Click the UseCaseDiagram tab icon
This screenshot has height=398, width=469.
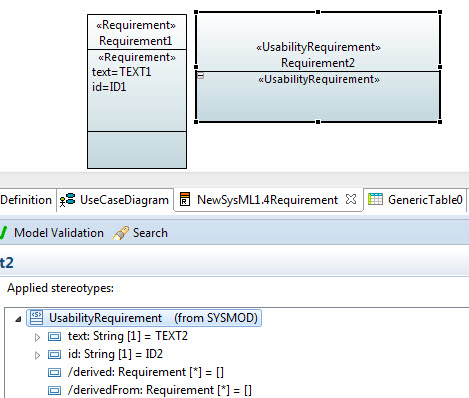pos(67,200)
